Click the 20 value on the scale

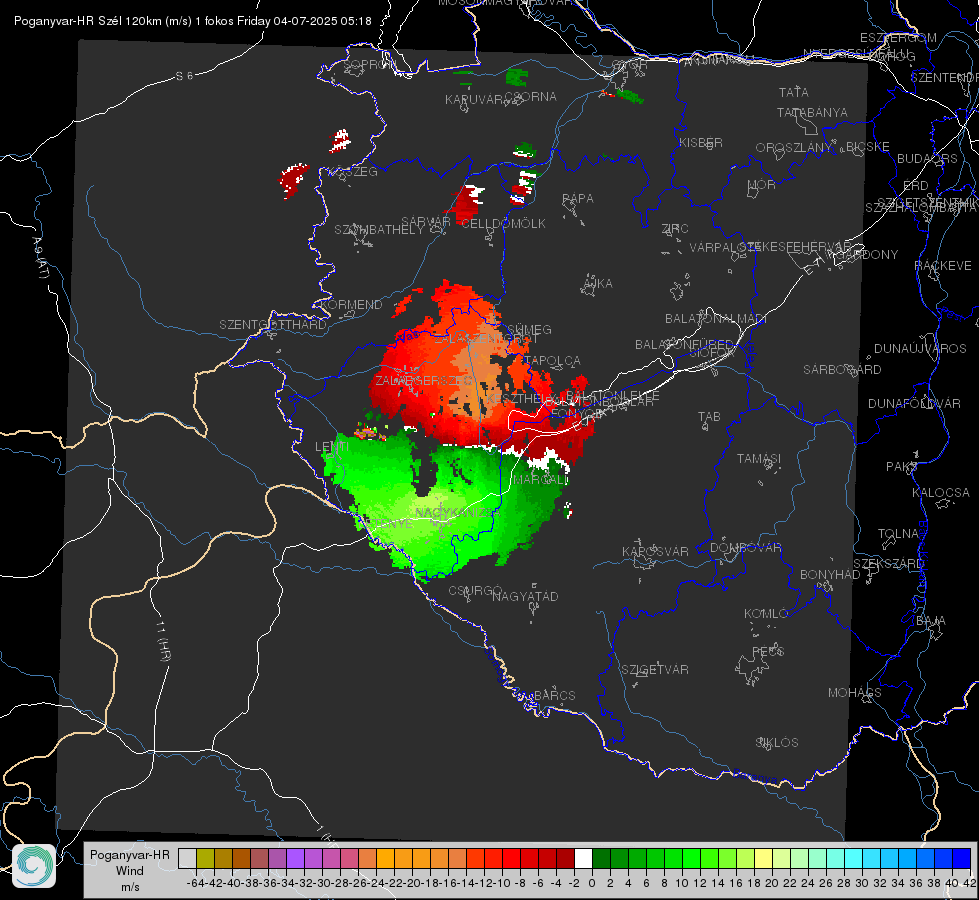click(772, 883)
